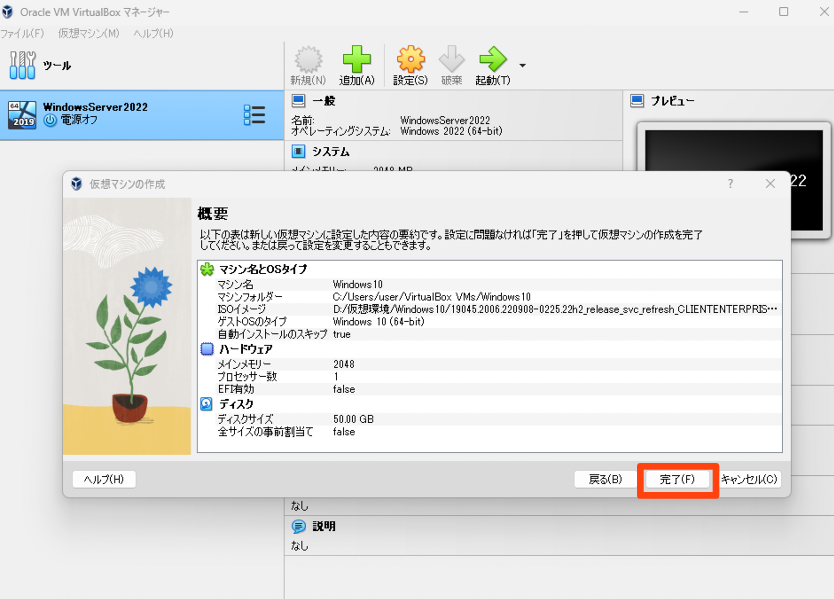Viewport: 834px width, 599px height.
Task: Select the 全サイズの事前割当て false row
Action: [489, 432]
